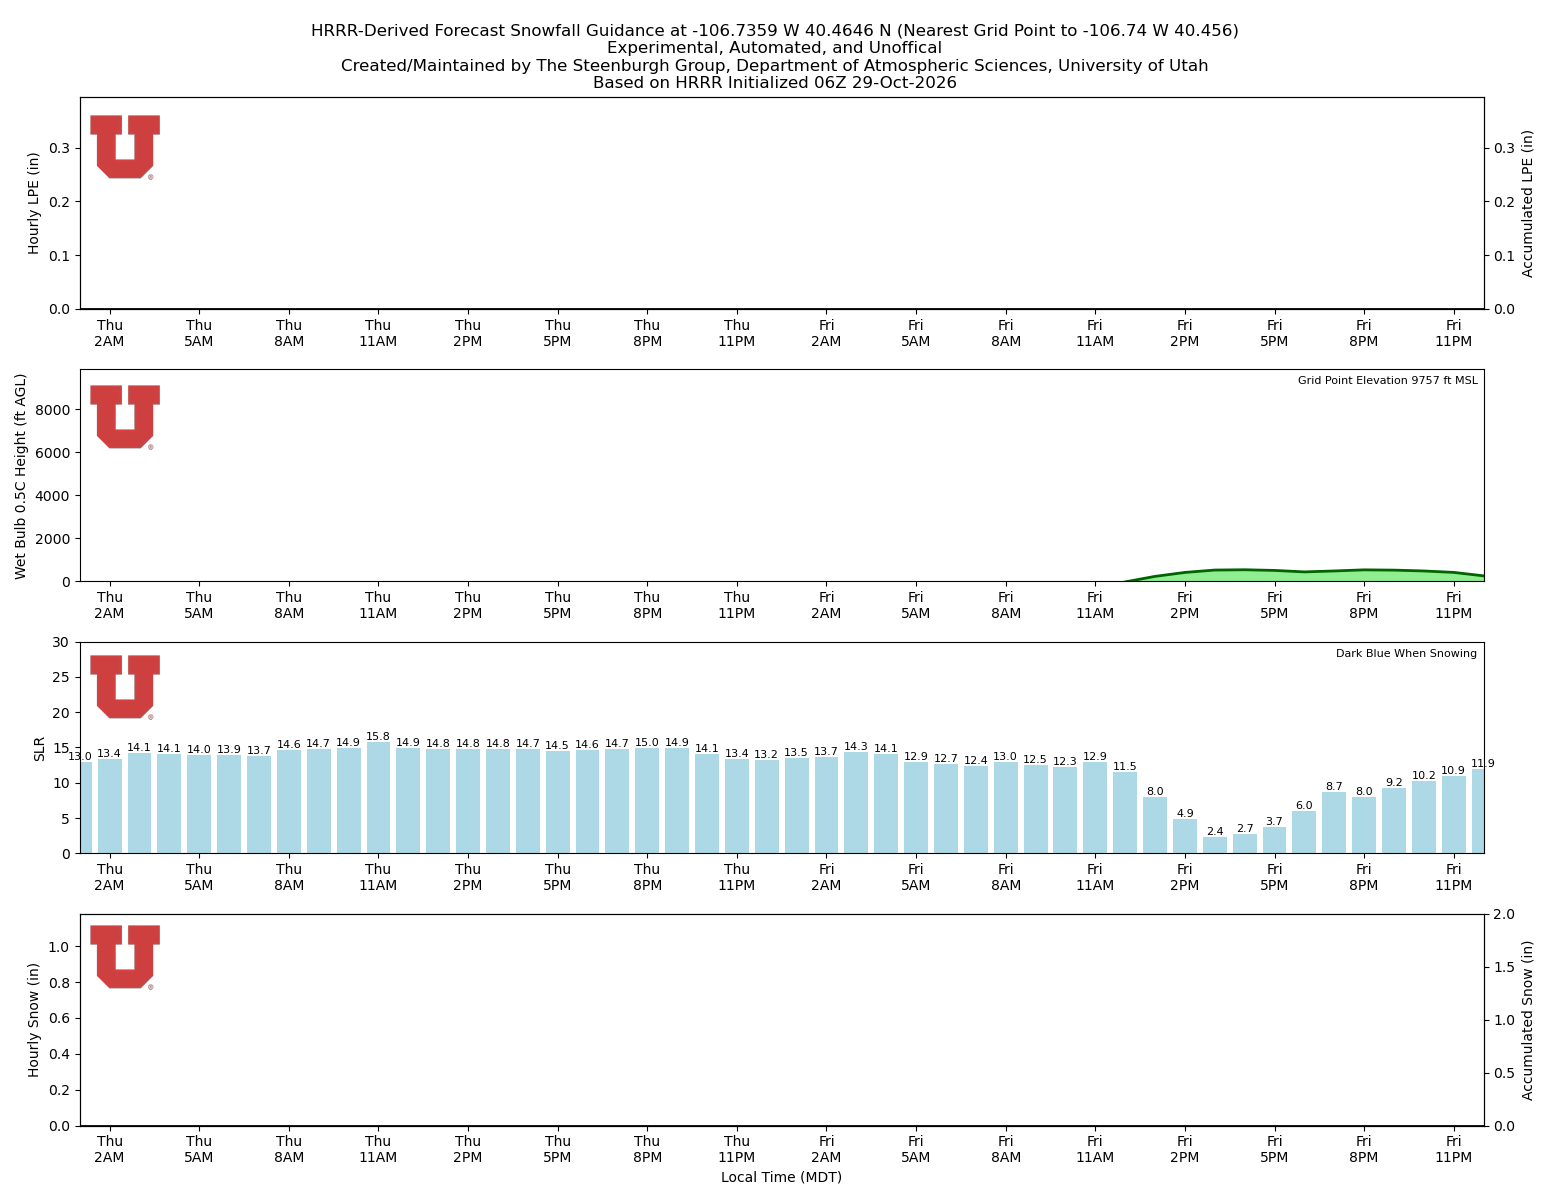Click the SLR bar labeled 13.4
The height and width of the screenshot is (1200, 1550).
109,806
